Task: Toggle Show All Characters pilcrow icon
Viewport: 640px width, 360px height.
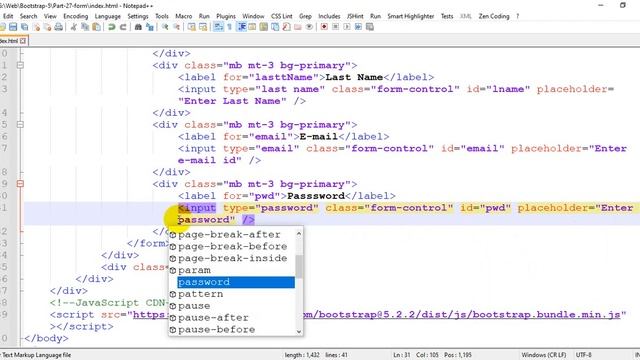Action: click(229, 27)
